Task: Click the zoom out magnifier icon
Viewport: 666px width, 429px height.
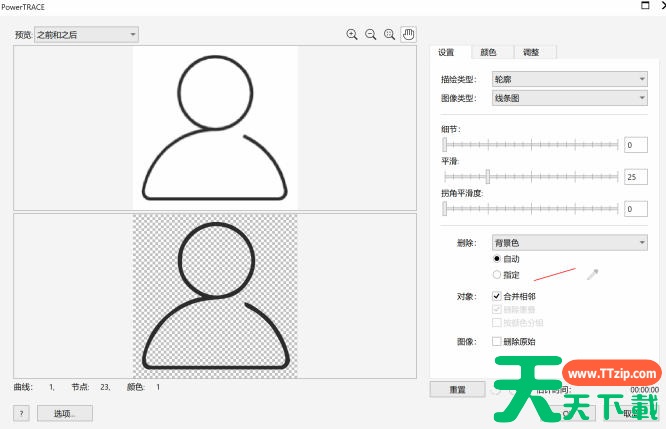Action: coord(370,34)
